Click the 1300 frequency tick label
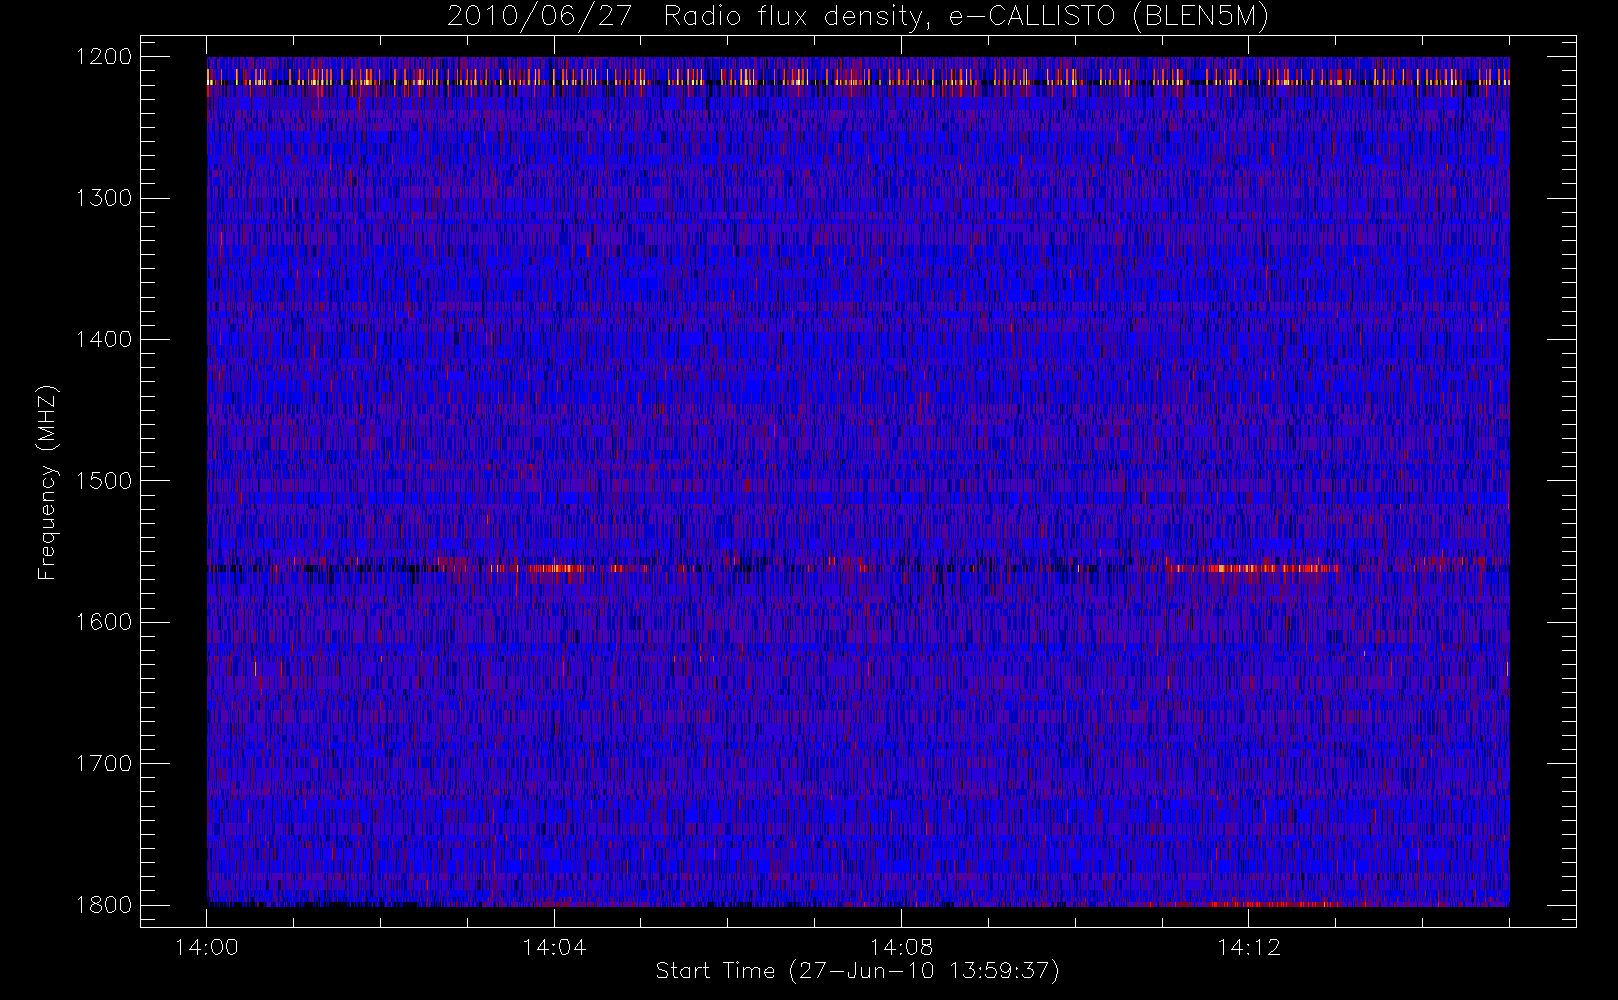Screen dimensions: 1618x1000 coord(104,198)
